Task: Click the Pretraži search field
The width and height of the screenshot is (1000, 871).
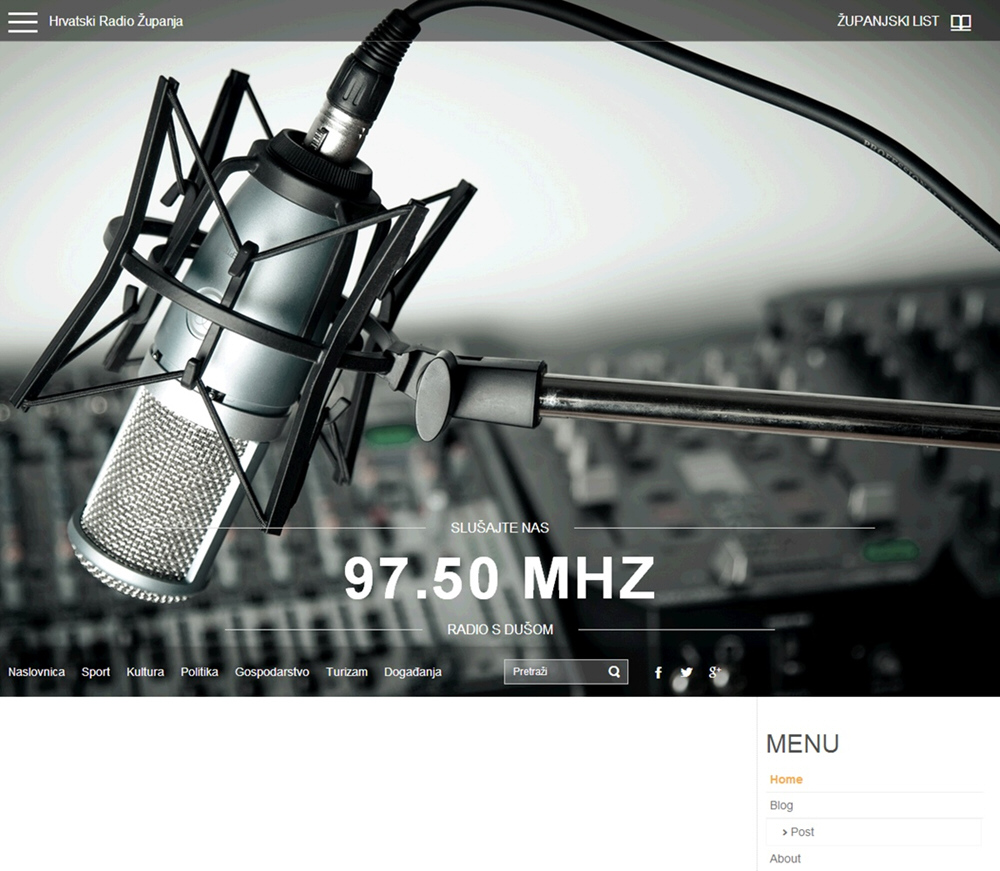Action: (x=555, y=672)
